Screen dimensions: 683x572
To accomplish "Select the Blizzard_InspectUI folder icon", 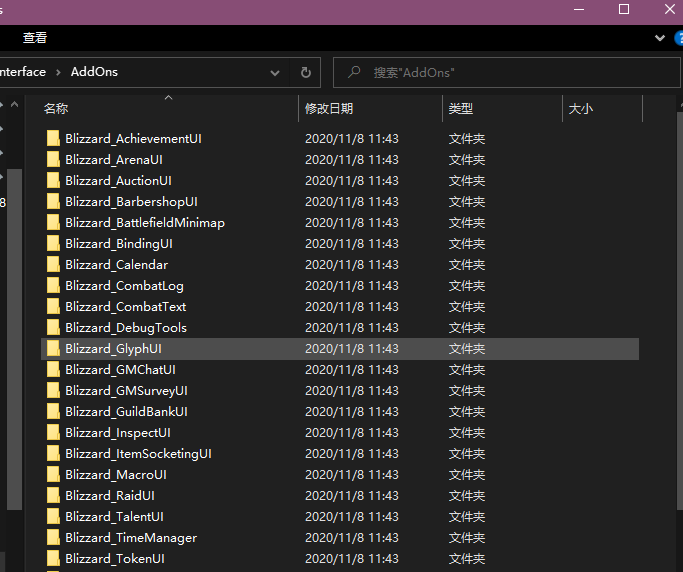I will (x=53, y=432).
